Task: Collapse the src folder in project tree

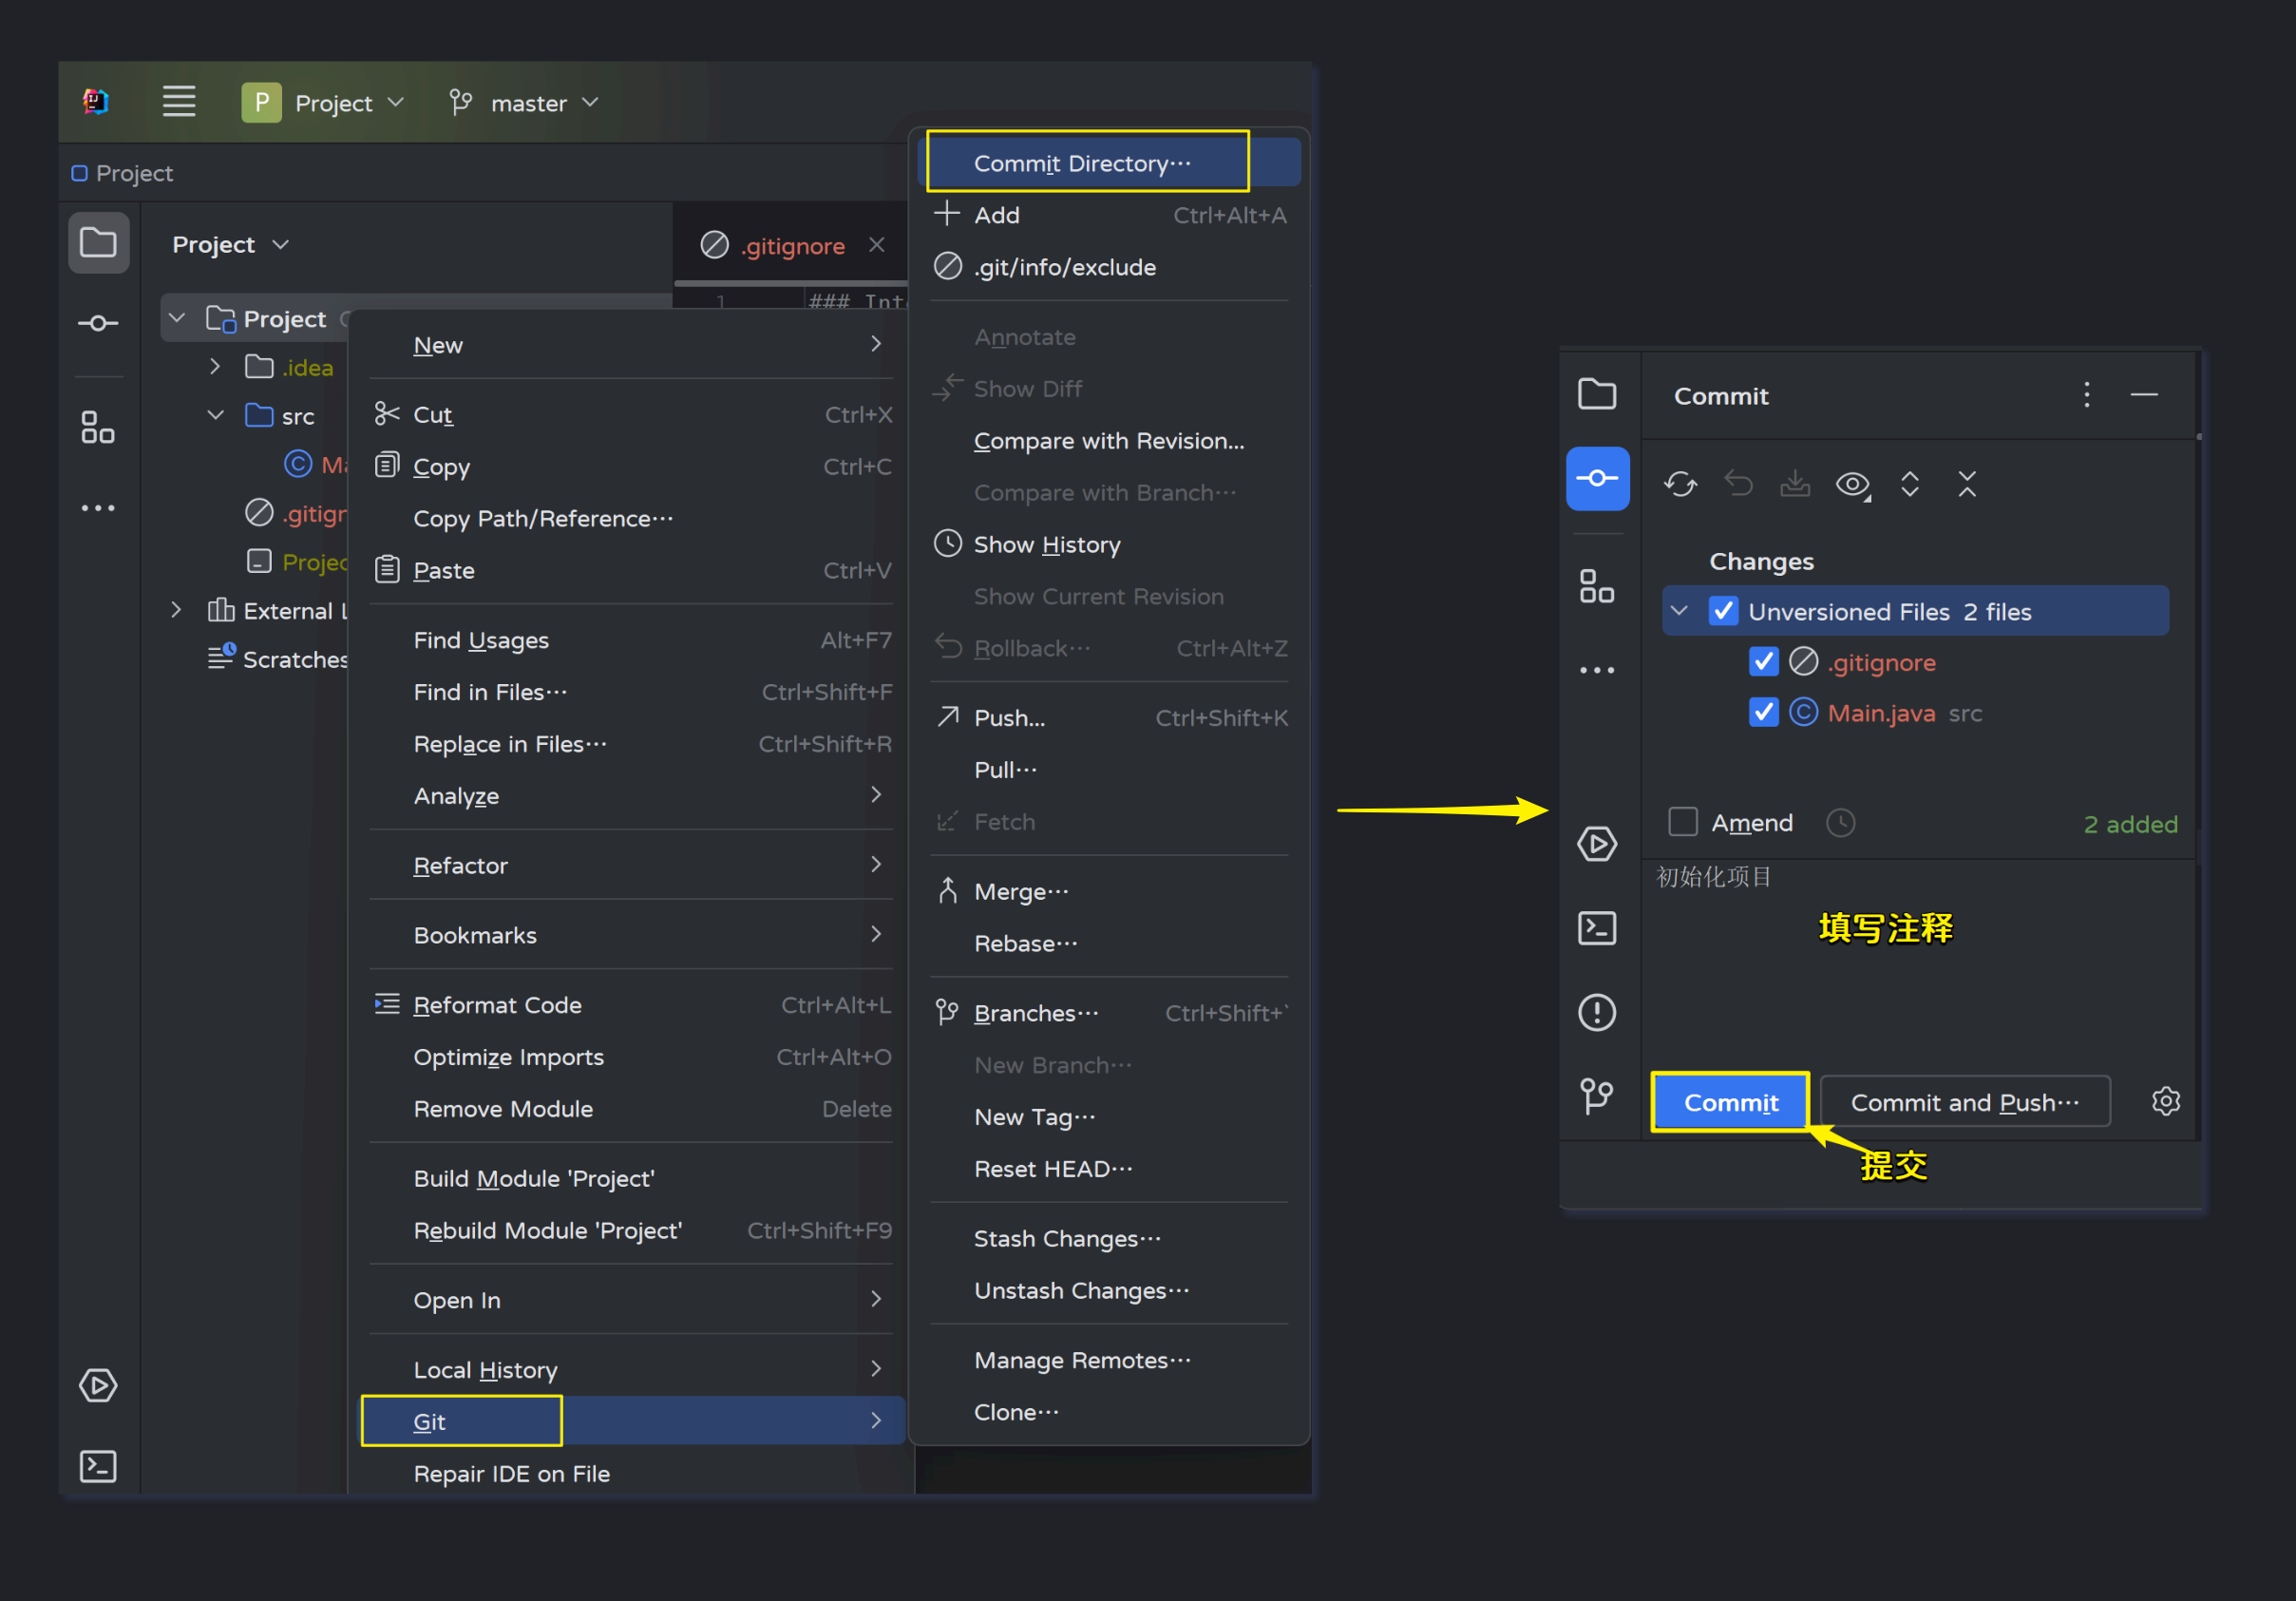Action: [215, 416]
